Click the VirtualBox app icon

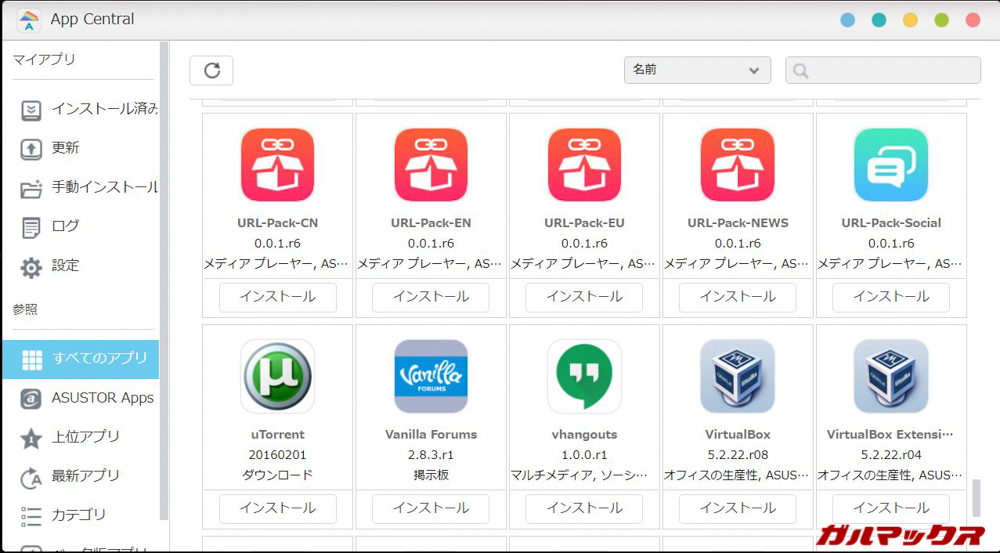737,376
